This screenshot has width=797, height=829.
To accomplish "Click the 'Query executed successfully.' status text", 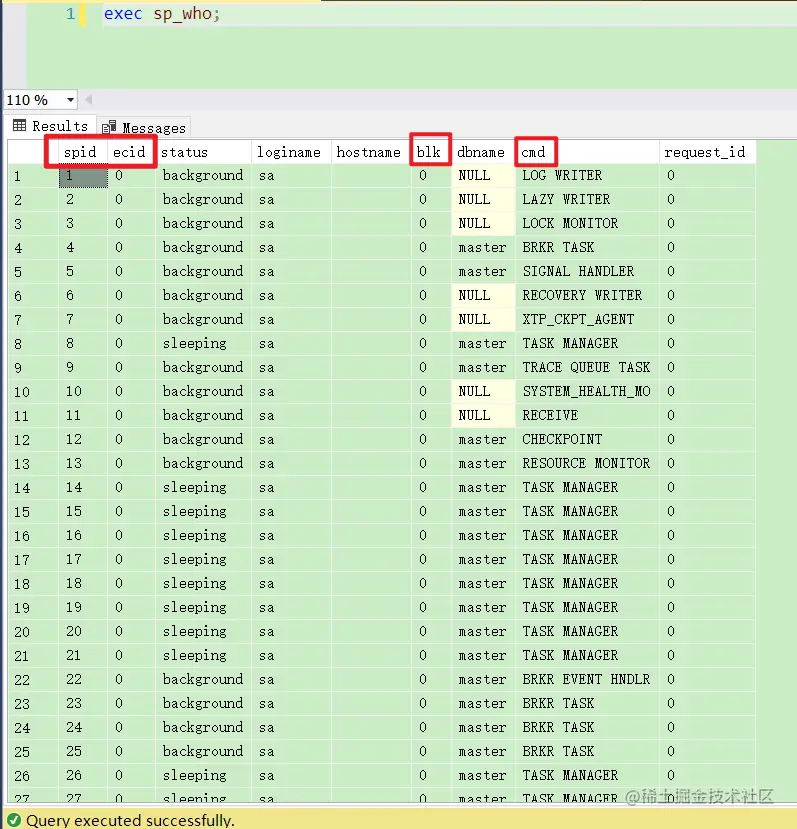I will 130,820.
